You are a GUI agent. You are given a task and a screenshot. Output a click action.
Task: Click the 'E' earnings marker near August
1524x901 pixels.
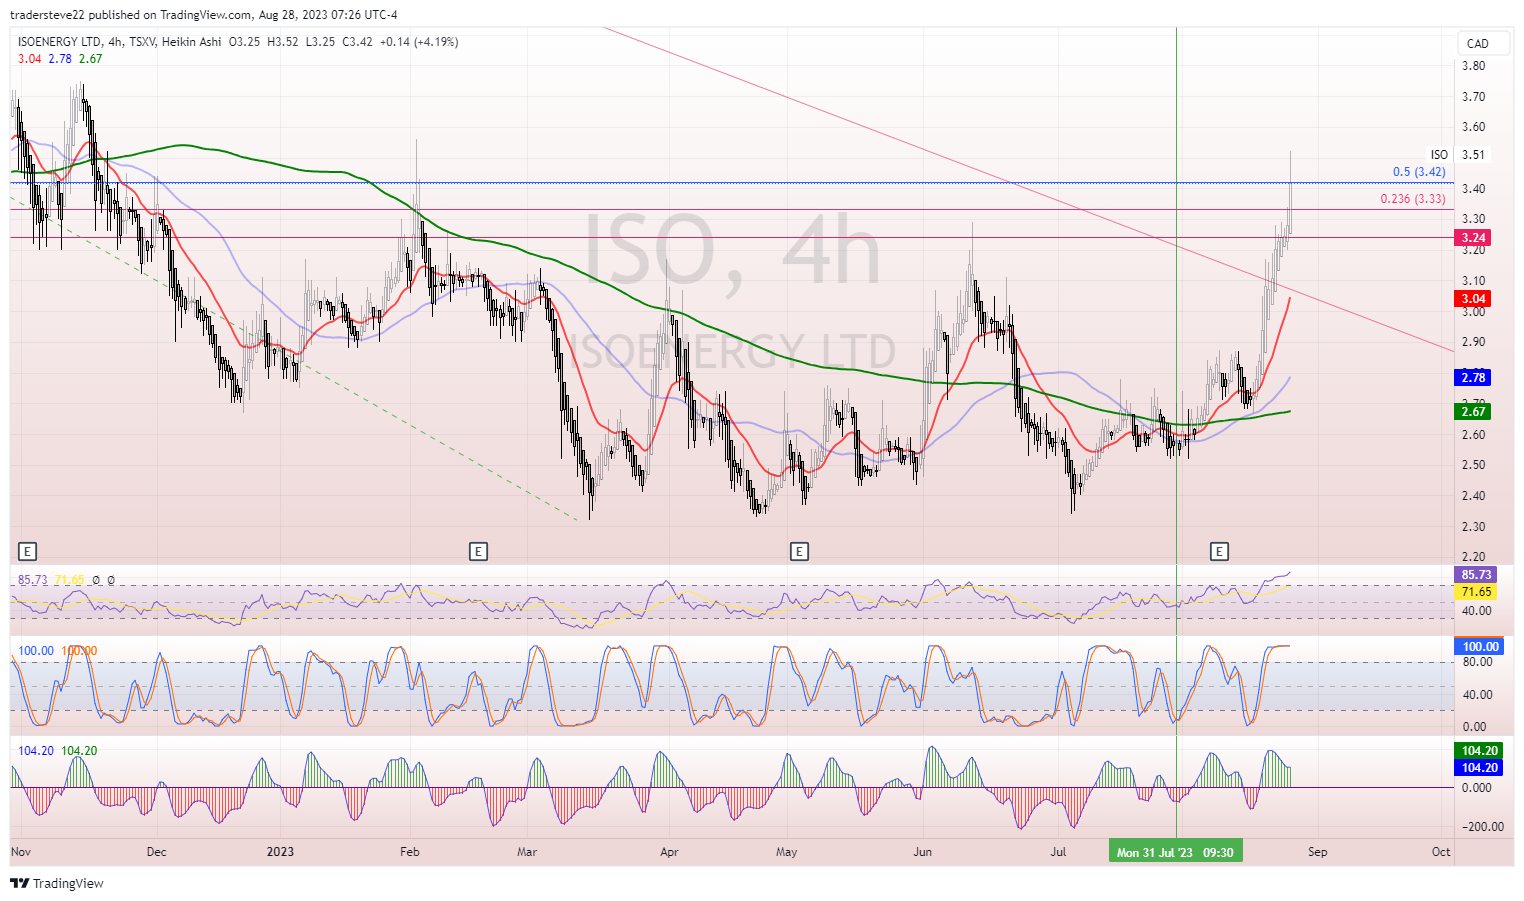pyautogui.click(x=1219, y=551)
